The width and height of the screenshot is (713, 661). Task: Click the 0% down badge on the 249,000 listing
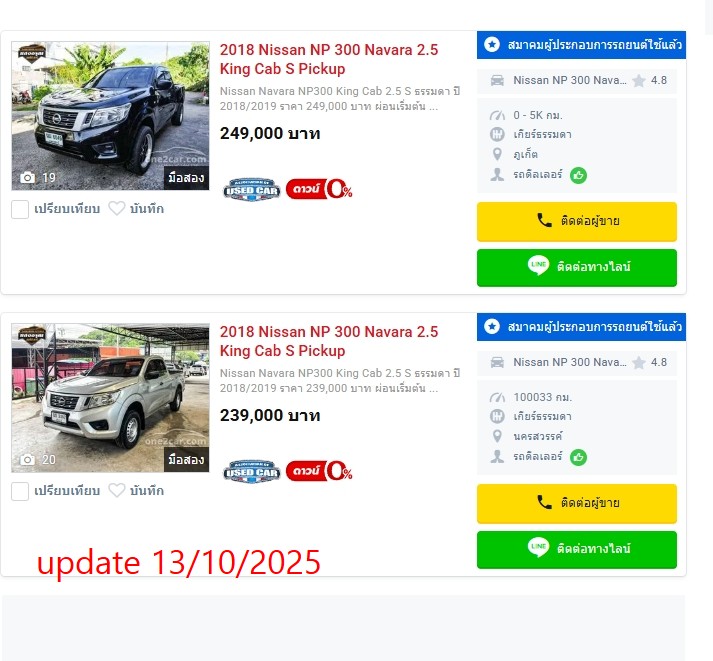pos(319,189)
